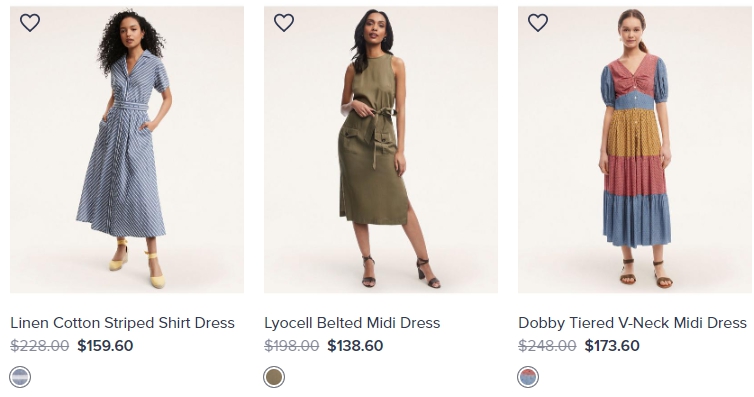Open Linen Cotton Striped Shirt Dress link

tap(122, 323)
